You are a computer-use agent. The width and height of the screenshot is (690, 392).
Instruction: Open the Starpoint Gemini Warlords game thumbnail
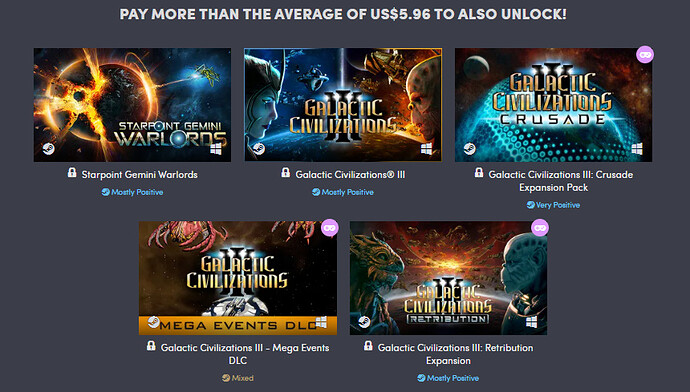[132, 105]
